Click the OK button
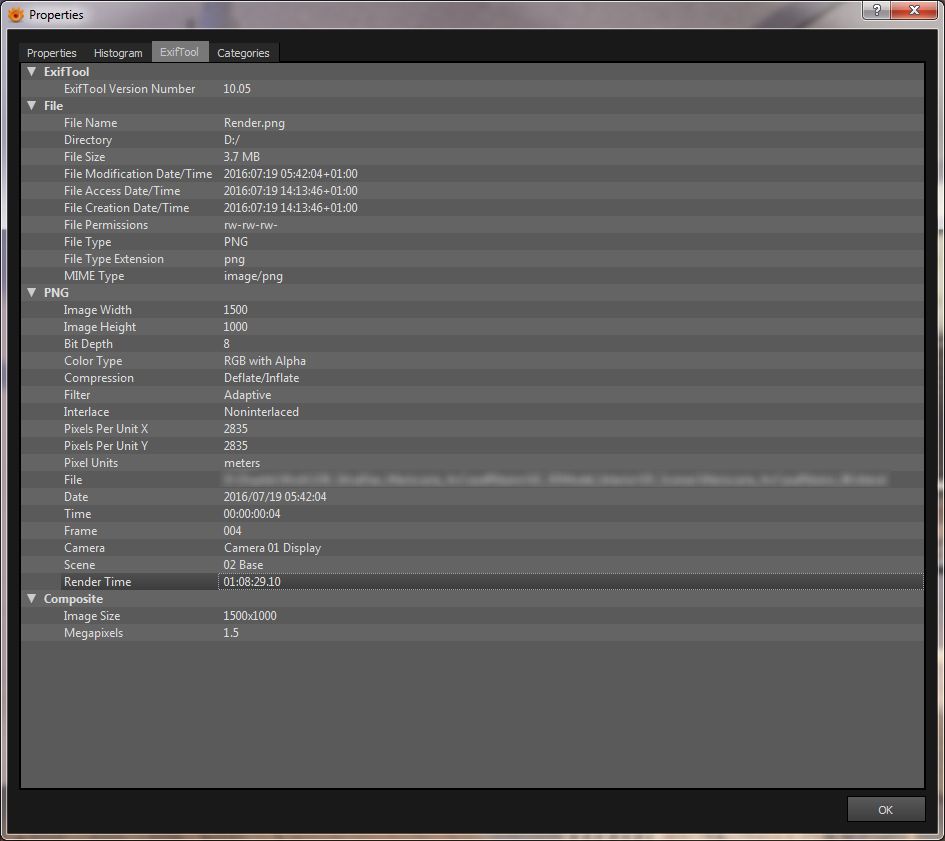 tap(885, 810)
